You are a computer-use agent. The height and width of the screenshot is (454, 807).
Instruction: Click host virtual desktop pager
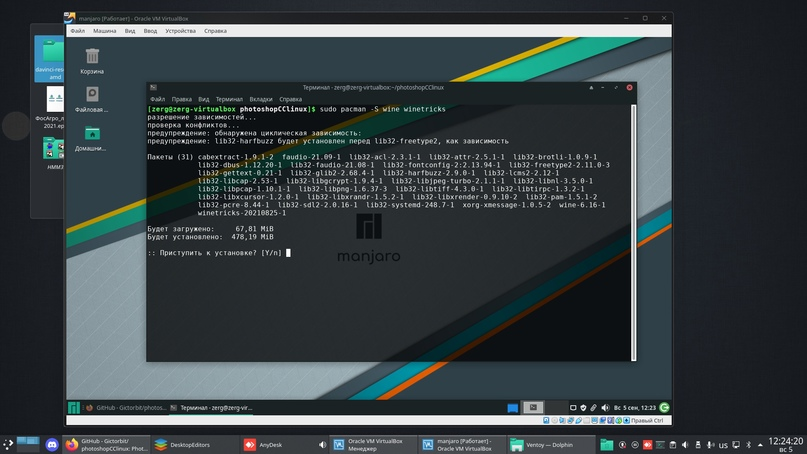click(x=28, y=444)
